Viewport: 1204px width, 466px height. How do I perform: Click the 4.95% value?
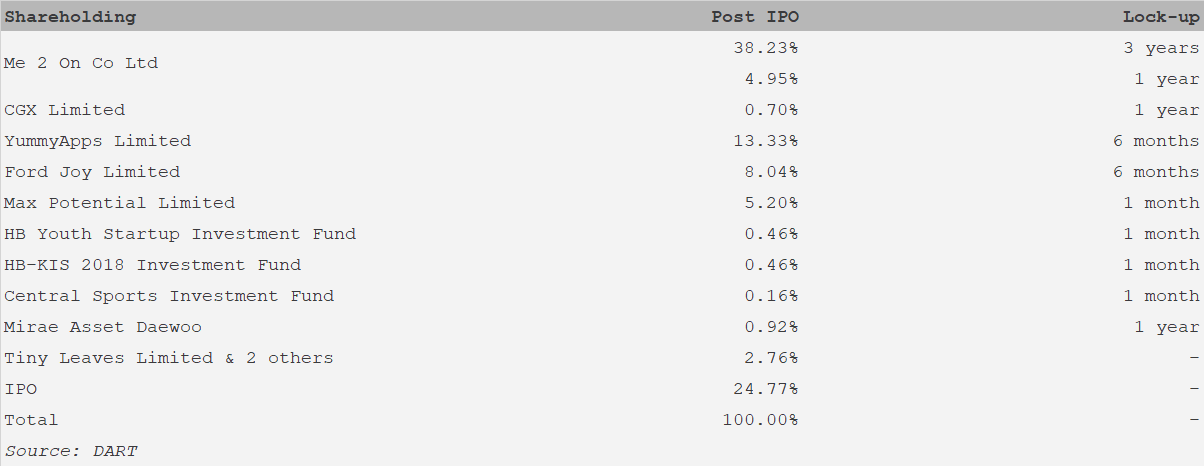(771, 79)
